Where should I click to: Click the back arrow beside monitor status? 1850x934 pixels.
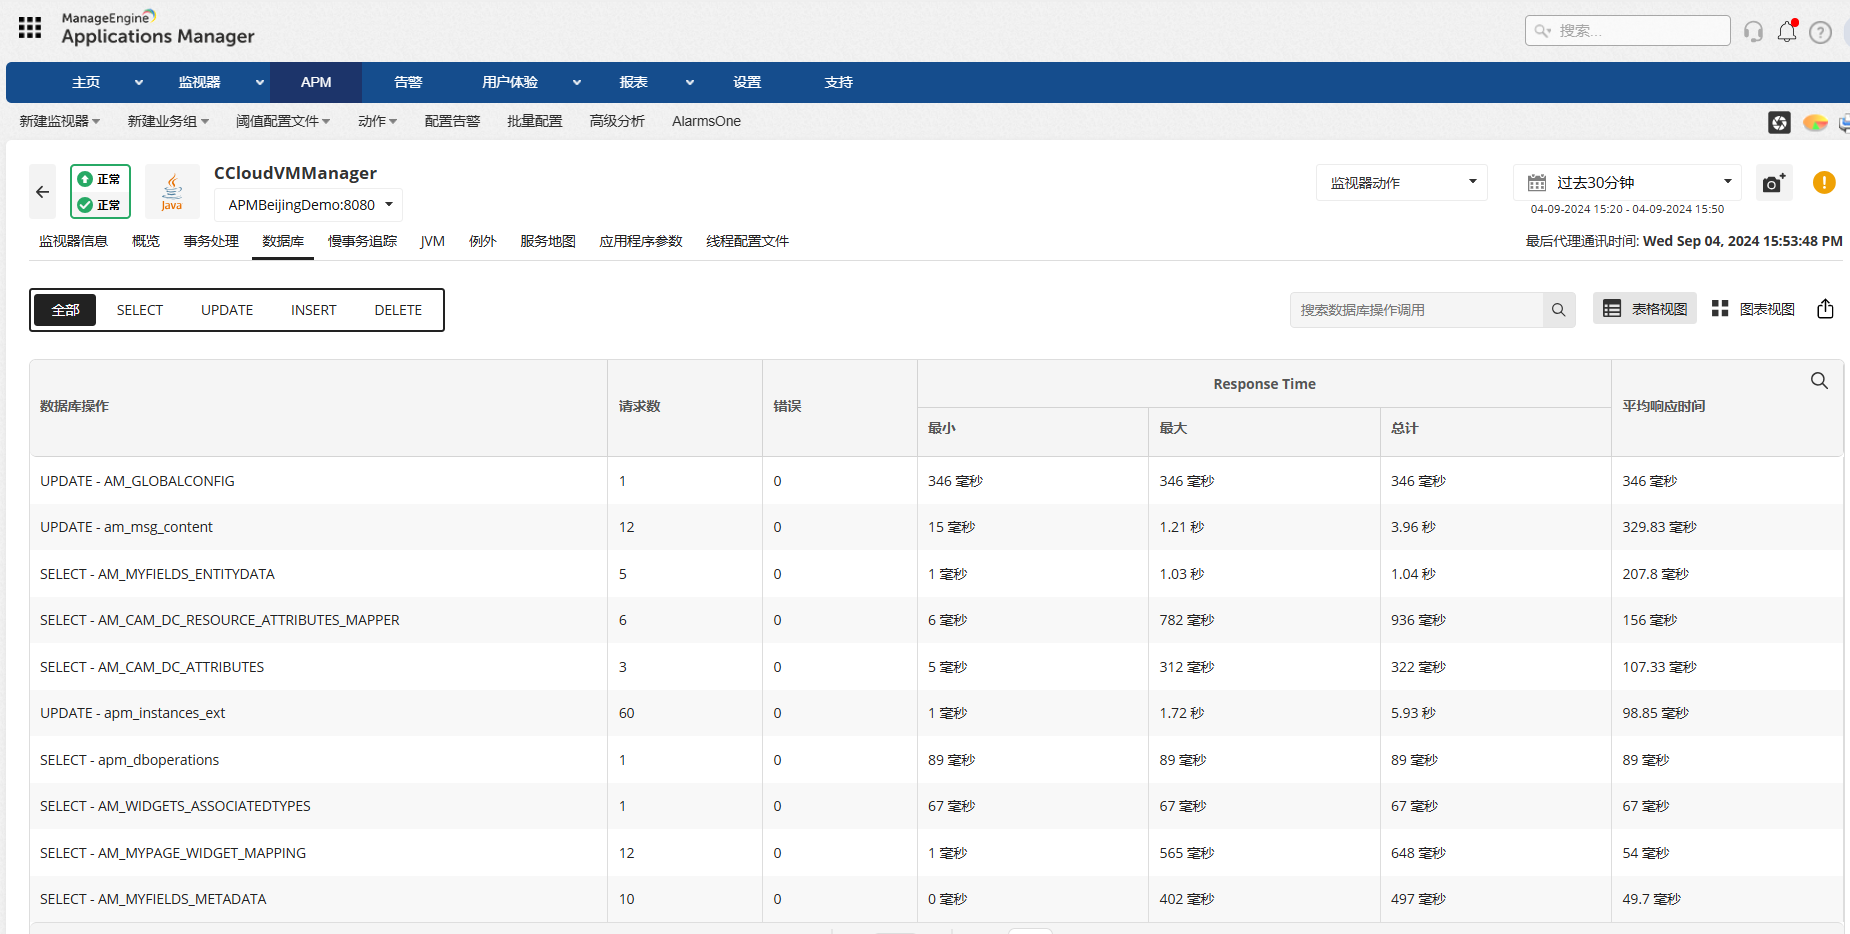click(43, 192)
